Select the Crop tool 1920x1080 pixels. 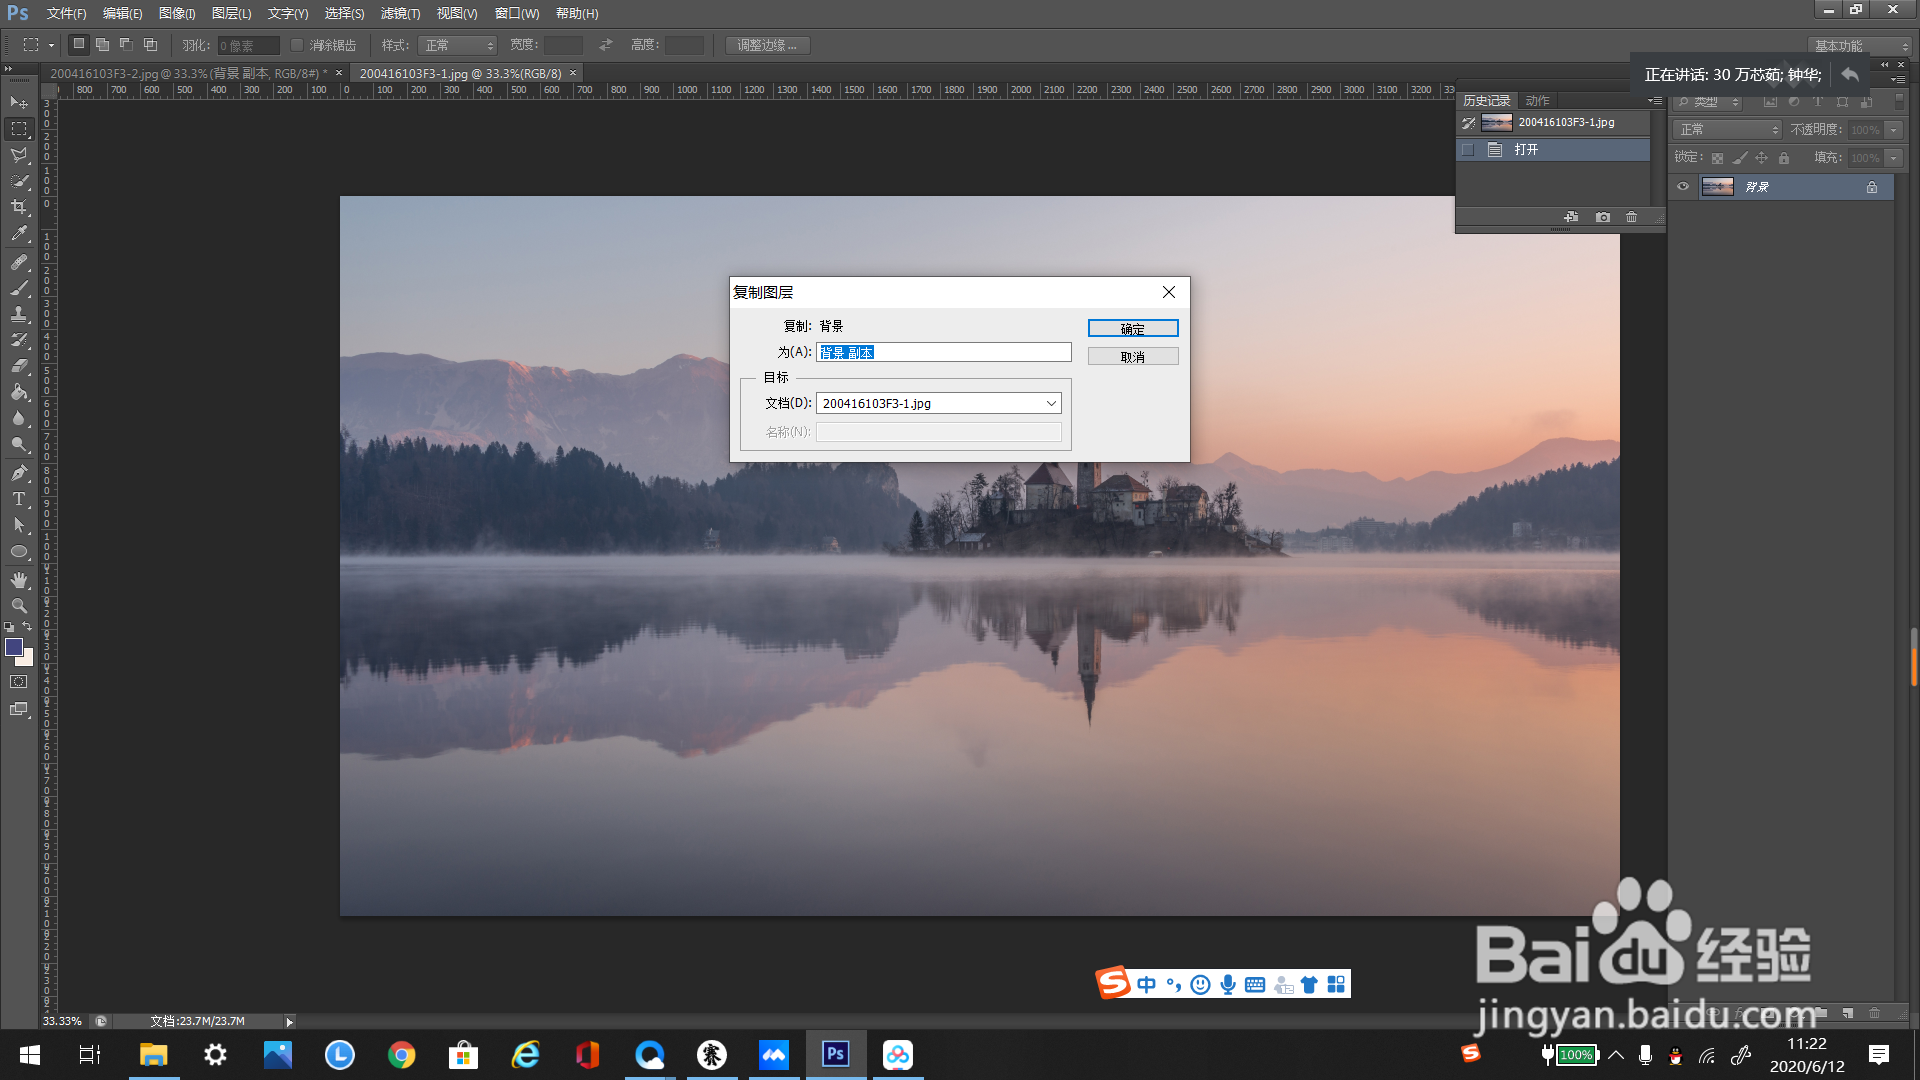[x=19, y=207]
